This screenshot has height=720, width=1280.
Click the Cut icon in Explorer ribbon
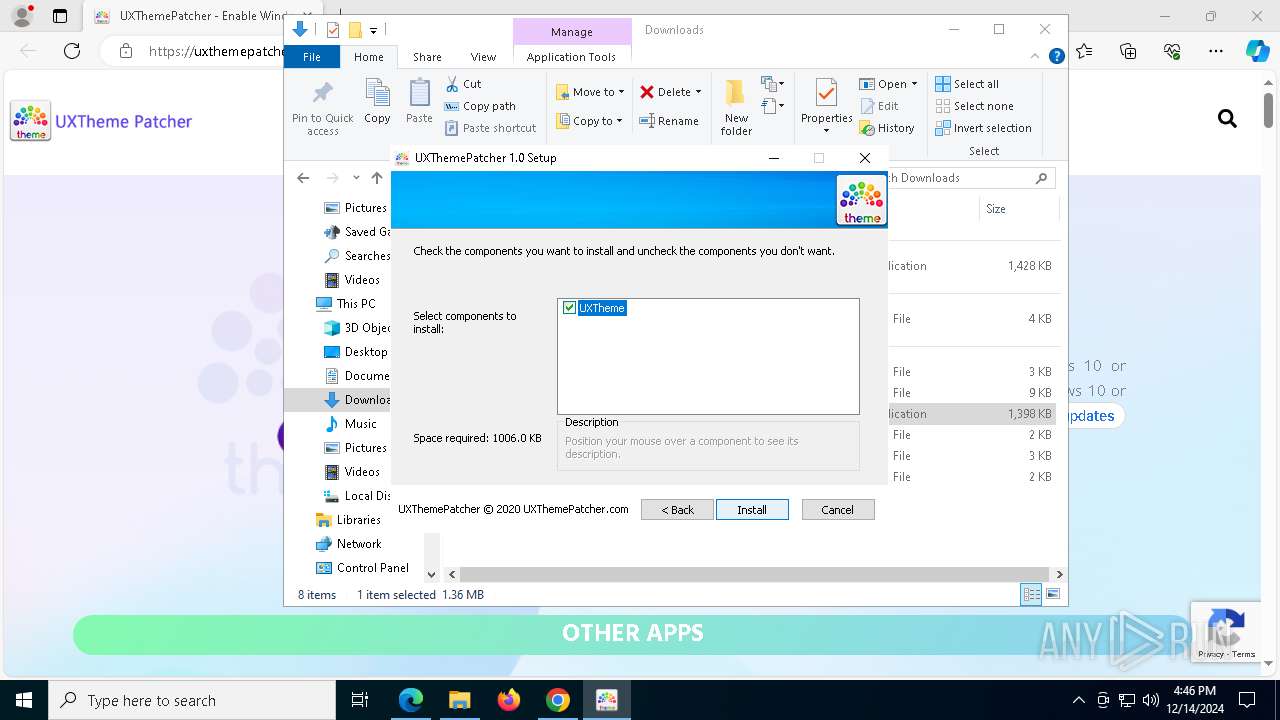(x=463, y=84)
